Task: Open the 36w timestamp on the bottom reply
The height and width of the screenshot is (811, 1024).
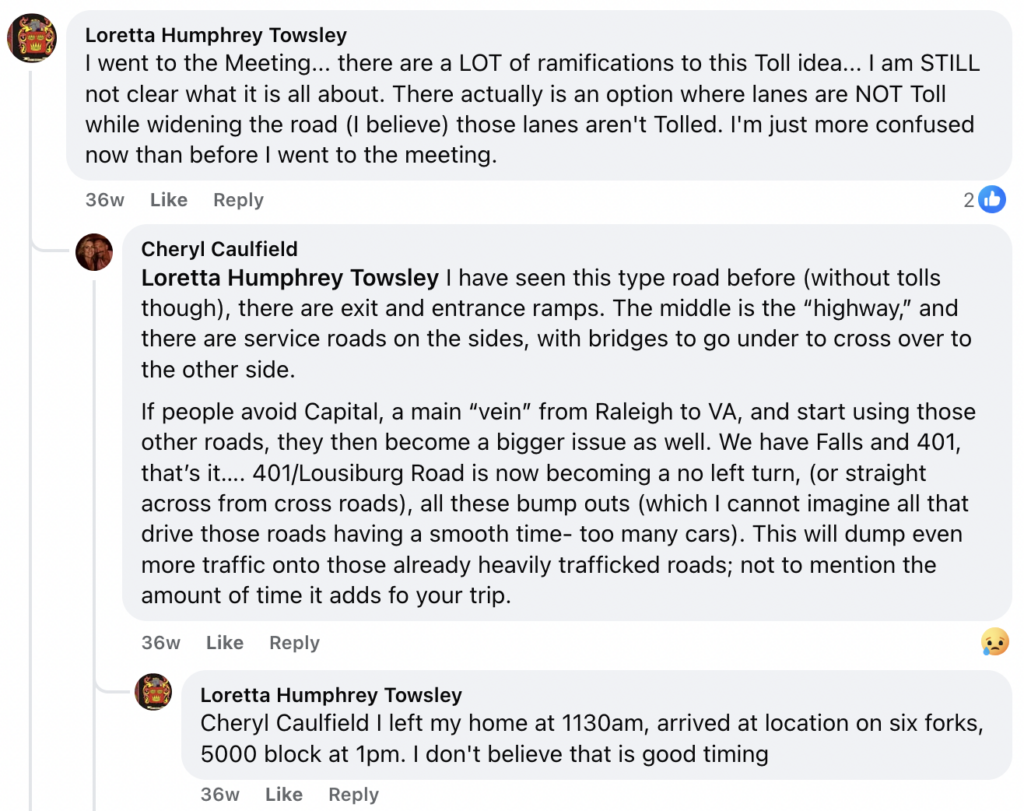Action: 220,795
